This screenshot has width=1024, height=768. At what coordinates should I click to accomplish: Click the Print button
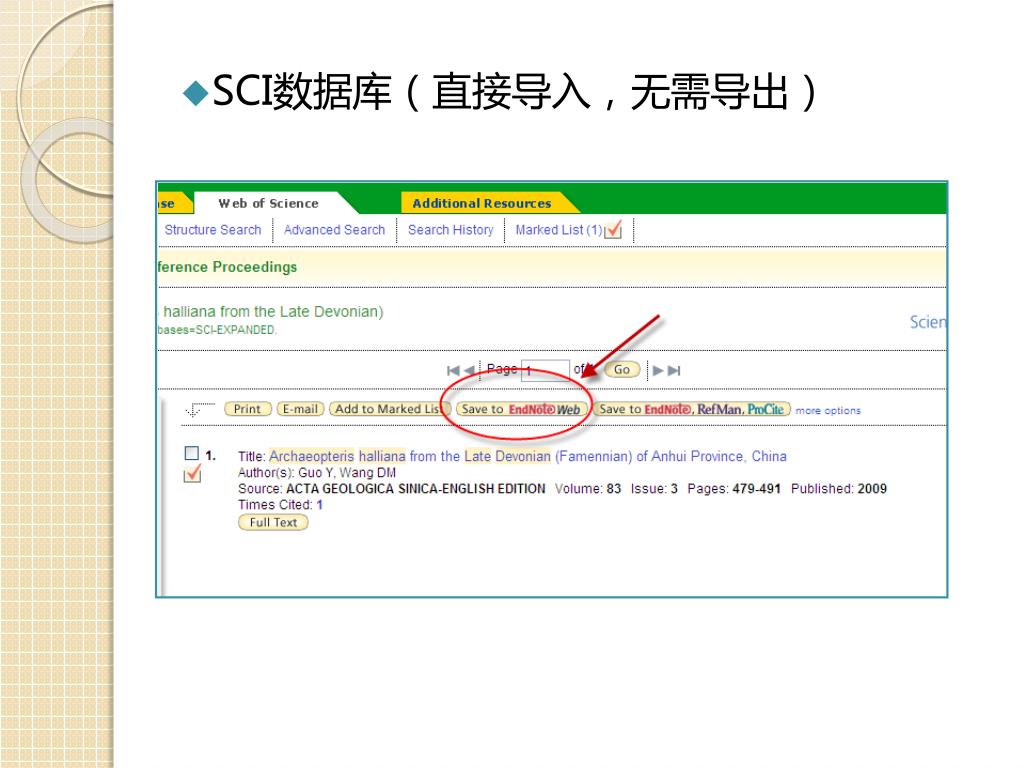pyautogui.click(x=248, y=409)
